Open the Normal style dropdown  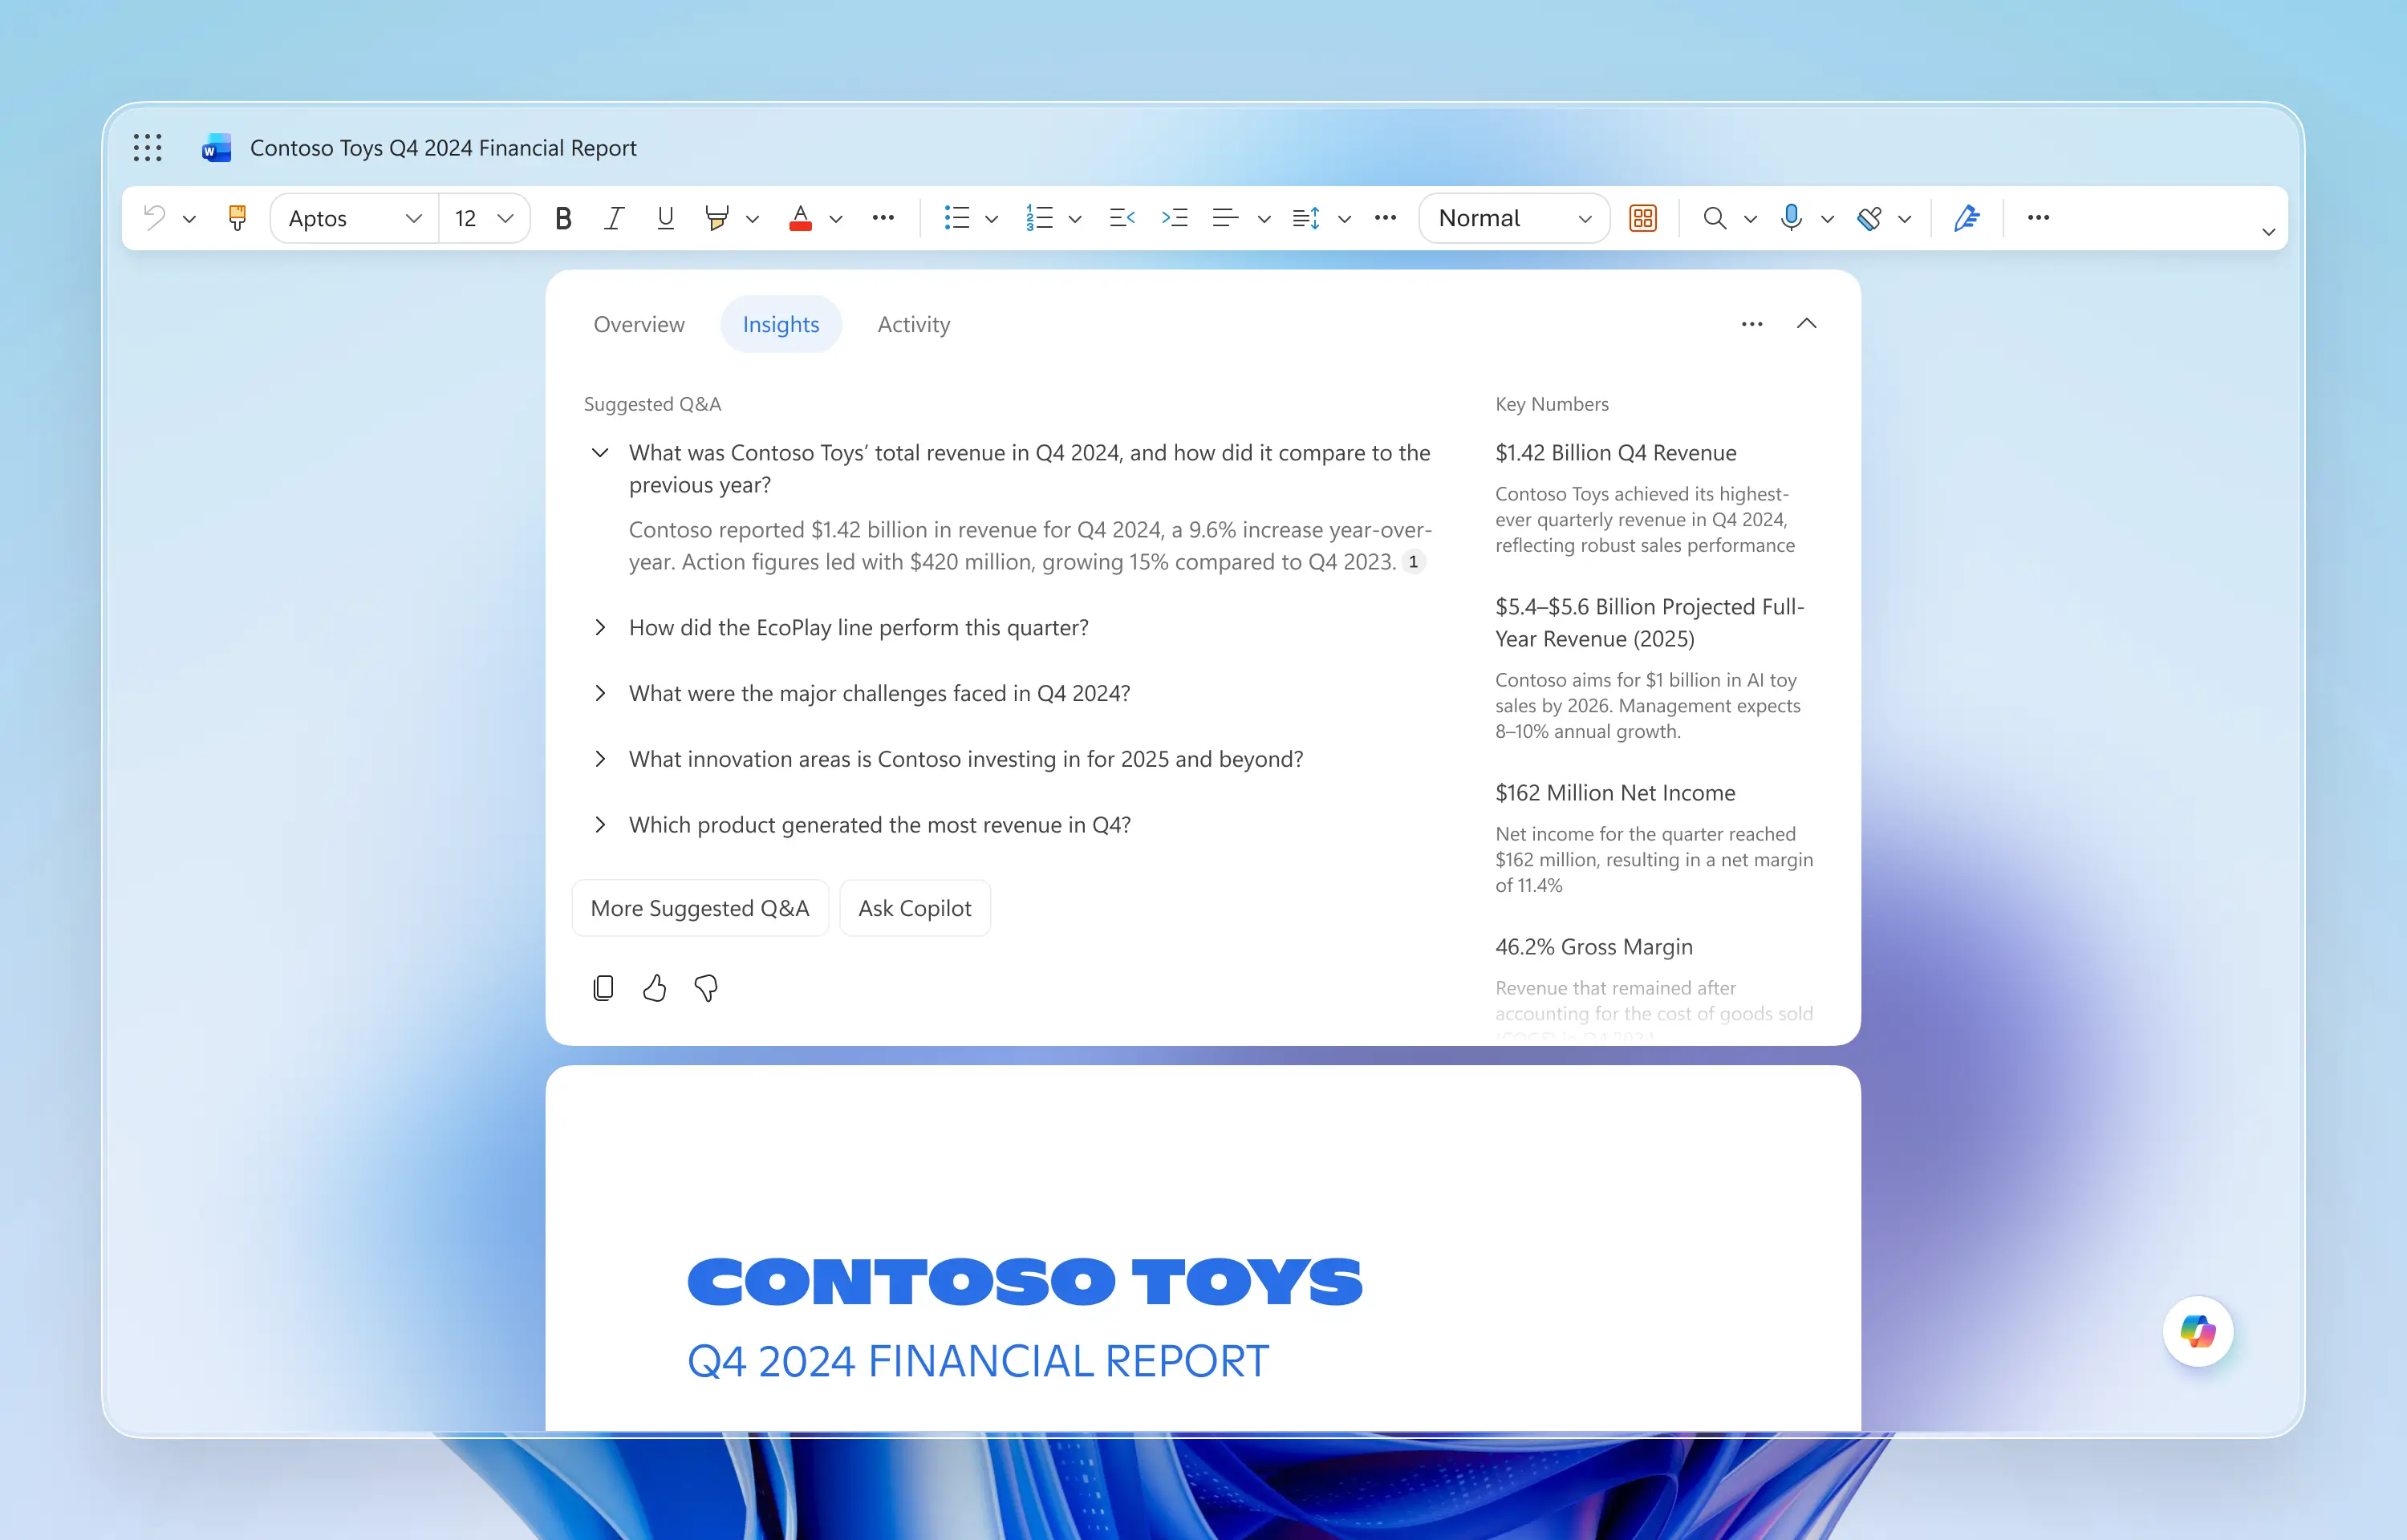(x=1513, y=218)
